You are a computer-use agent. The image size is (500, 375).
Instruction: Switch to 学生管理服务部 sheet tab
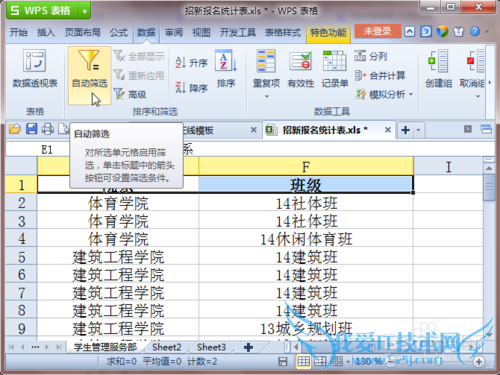[105, 347]
